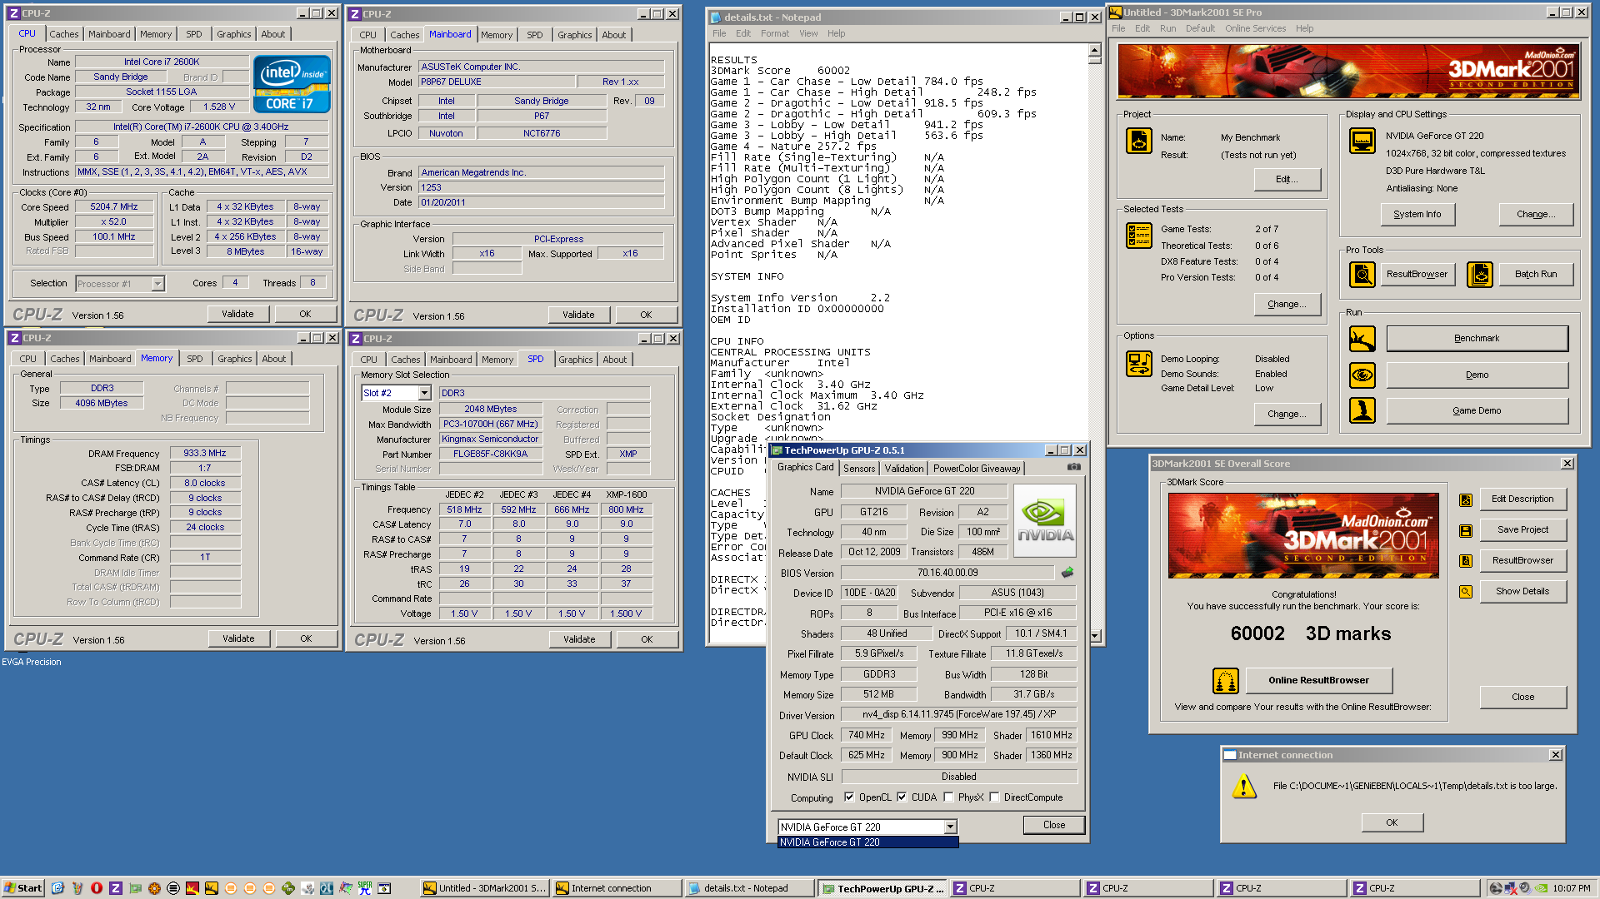The height and width of the screenshot is (899, 1600).
Task: Click Change... under Options in 3DMark2001
Action: coord(1287,414)
